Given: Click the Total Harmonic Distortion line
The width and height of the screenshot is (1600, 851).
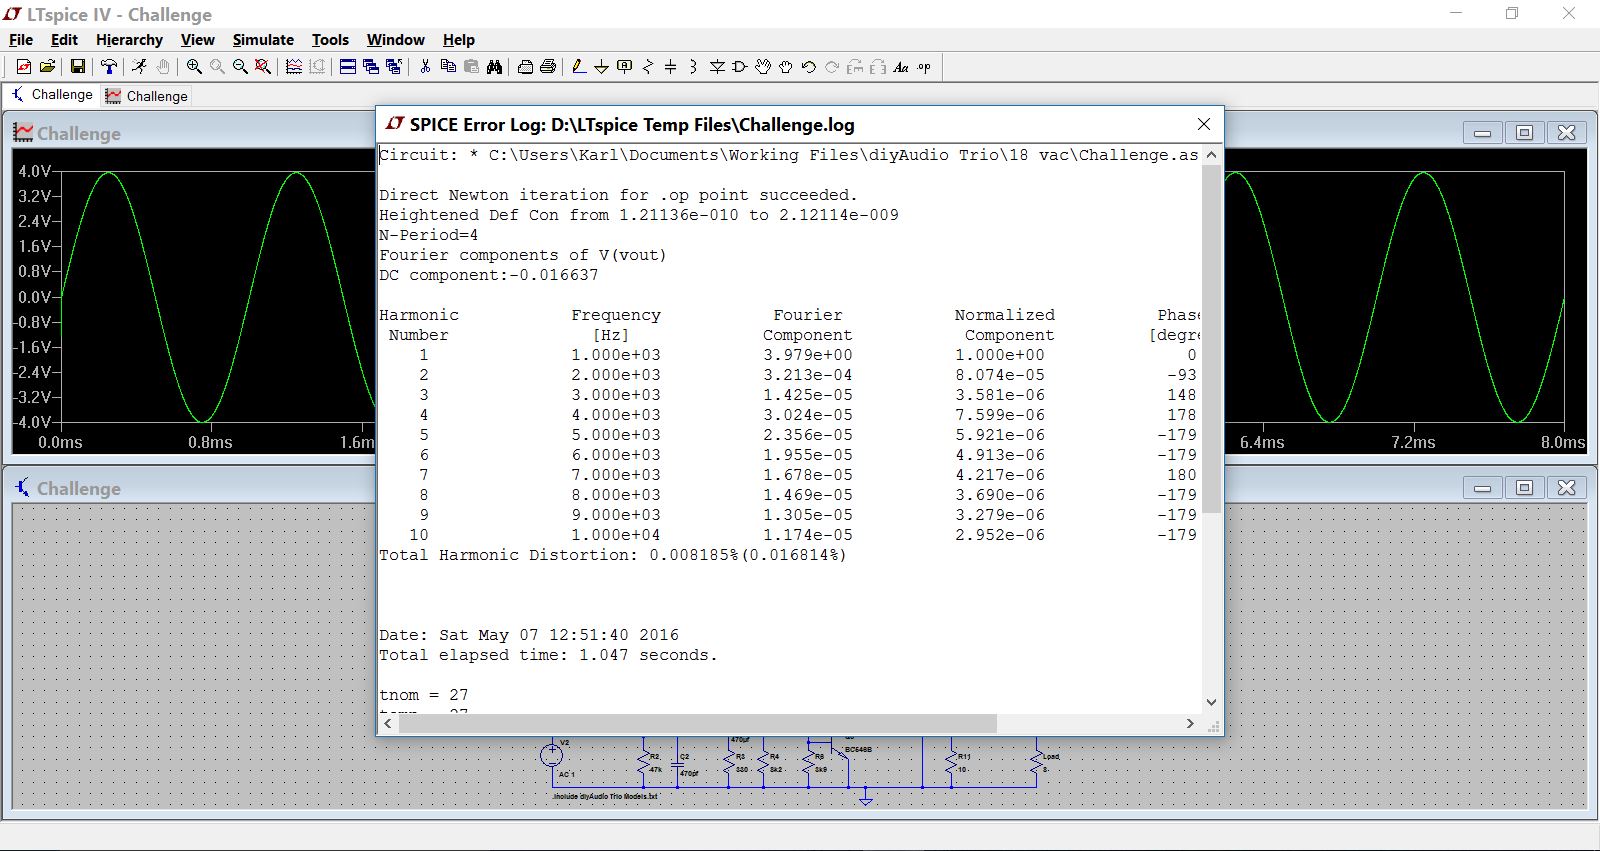Looking at the screenshot, I should coord(612,555).
